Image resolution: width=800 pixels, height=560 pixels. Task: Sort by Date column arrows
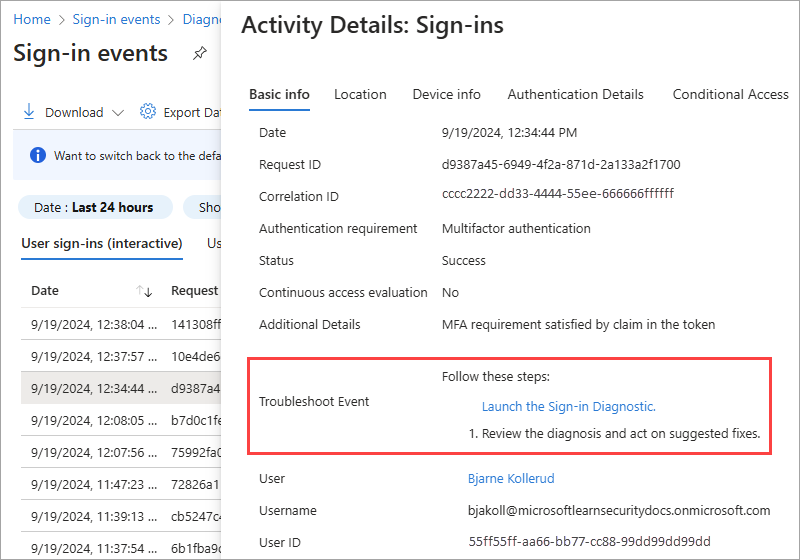click(x=144, y=291)
